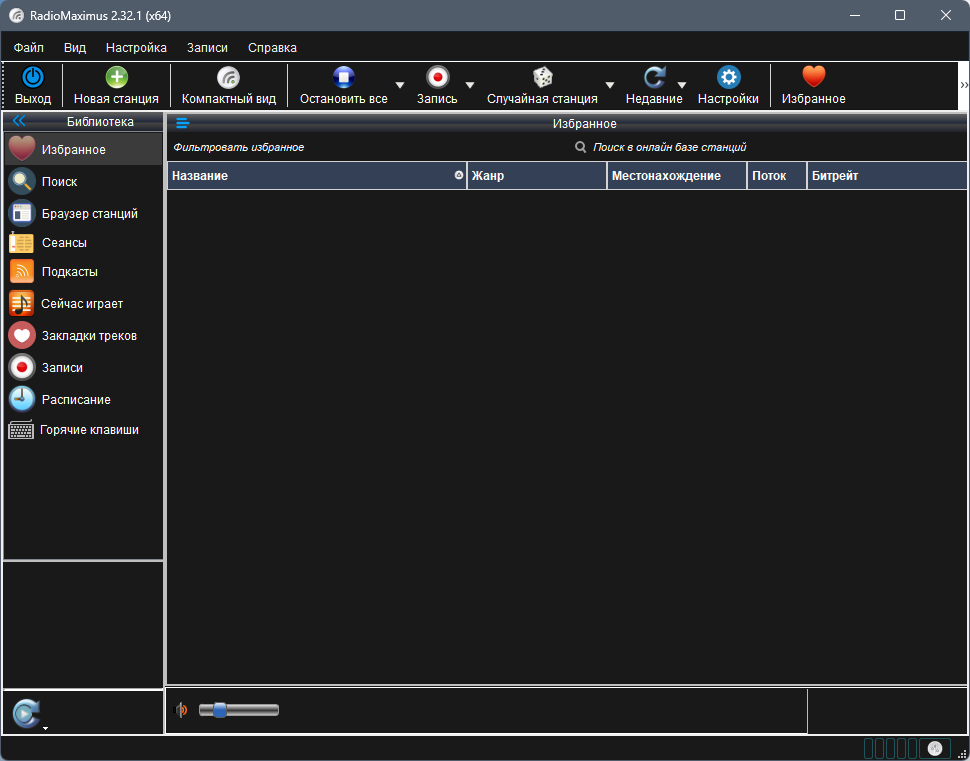Open the Поиск search panel icon
Screen dimensions: 970x761
click(20, 181)
